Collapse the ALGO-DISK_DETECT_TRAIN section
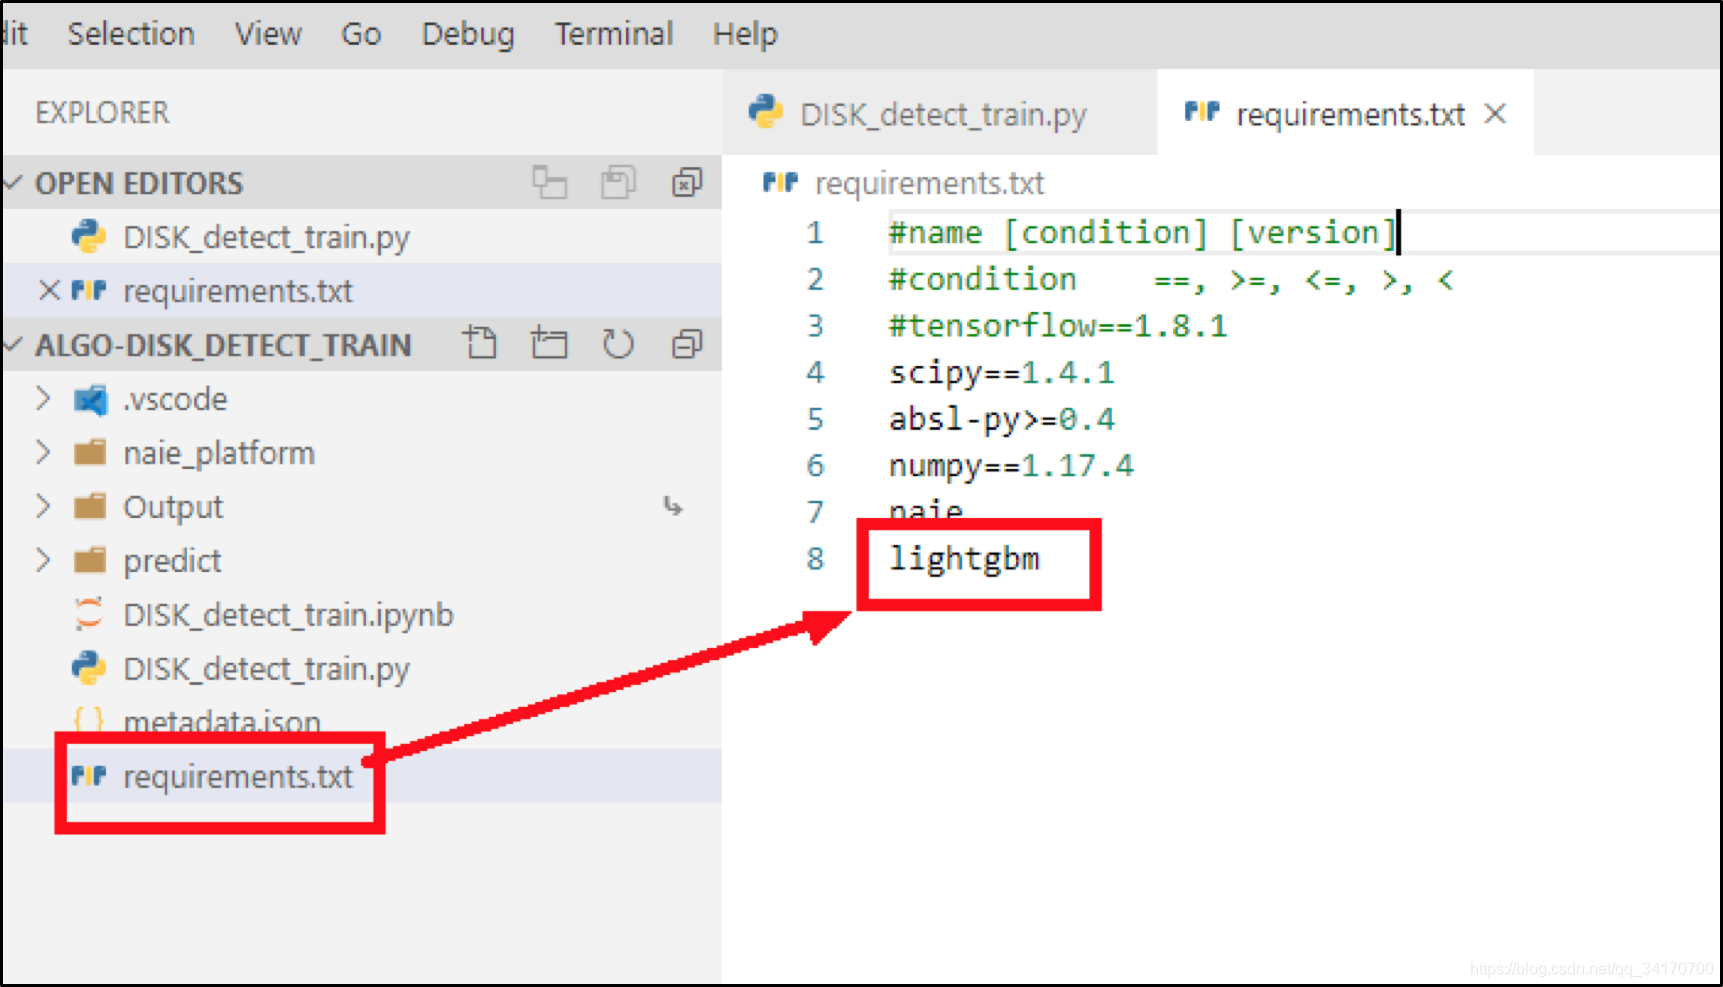Image resolution: width=1723 pixels, height=987 pixels. point(14,345)
